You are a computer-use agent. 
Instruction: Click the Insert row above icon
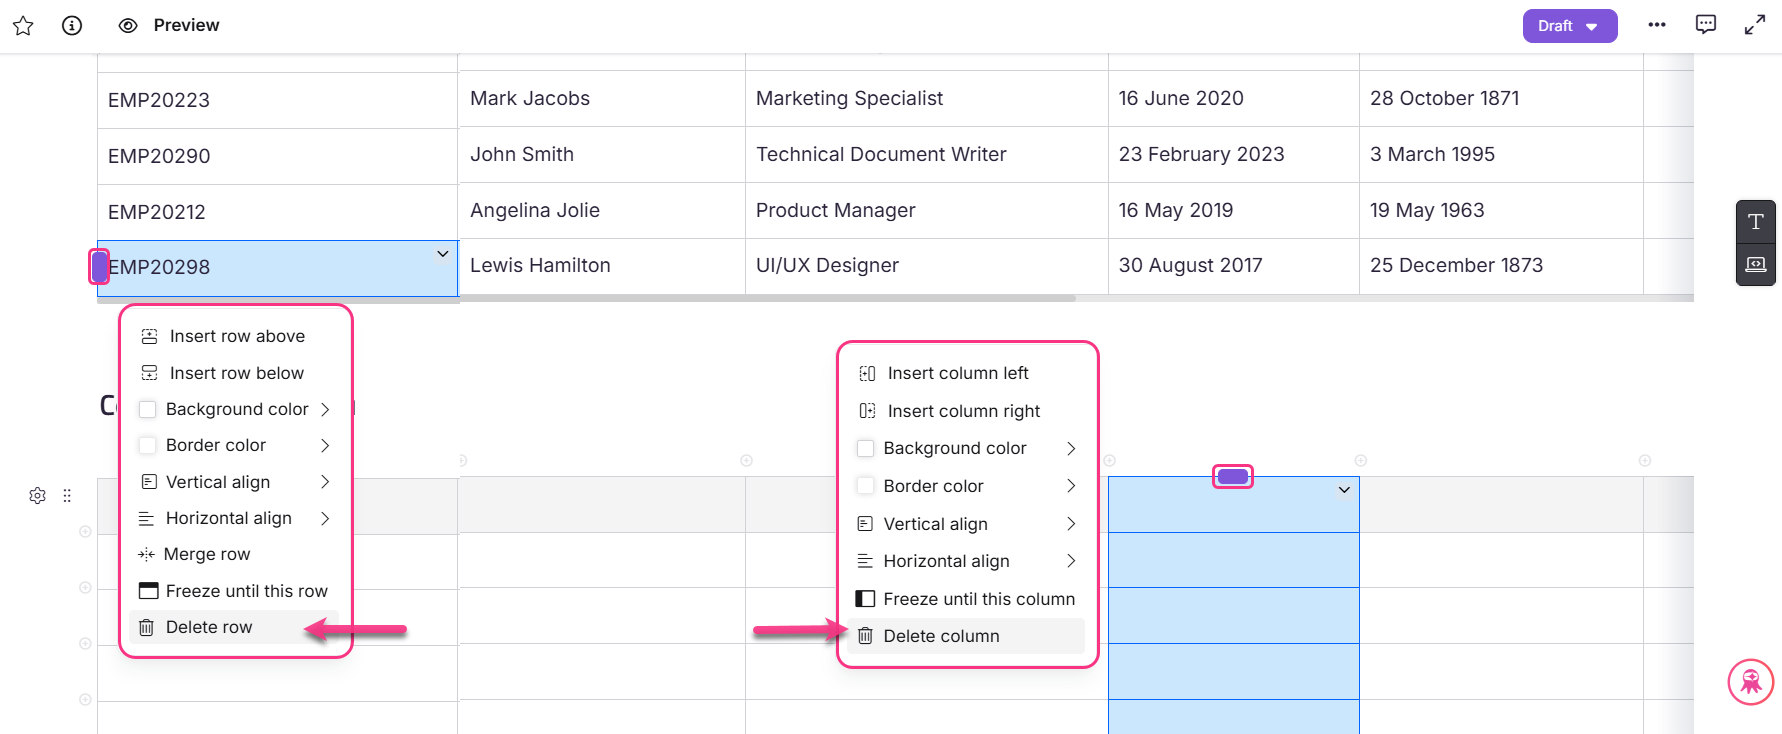tap(149, 337)
